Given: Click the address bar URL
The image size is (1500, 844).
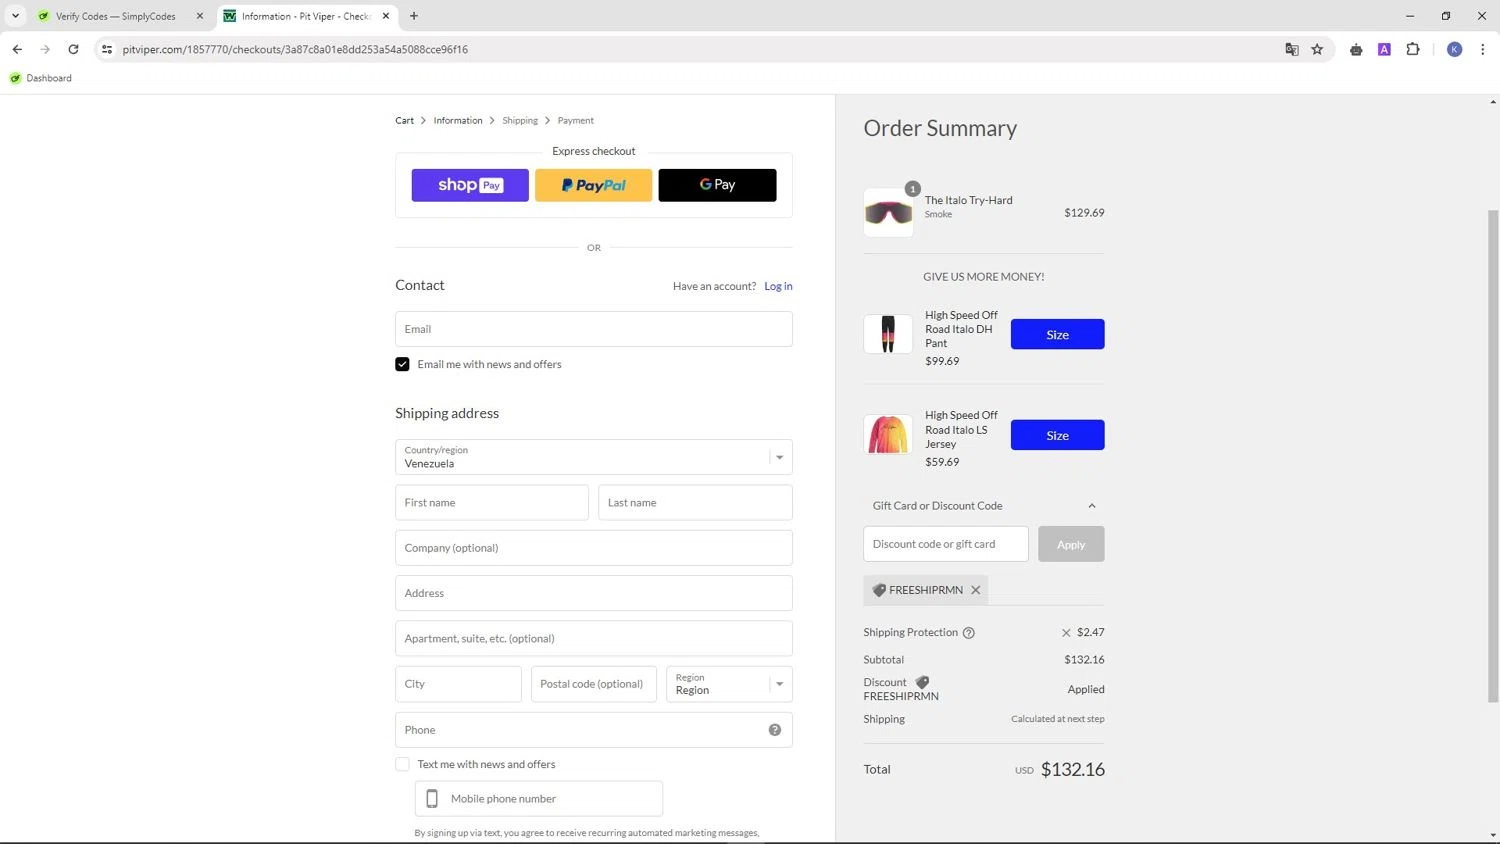Looking at the screenshot, I should (295, 49).
